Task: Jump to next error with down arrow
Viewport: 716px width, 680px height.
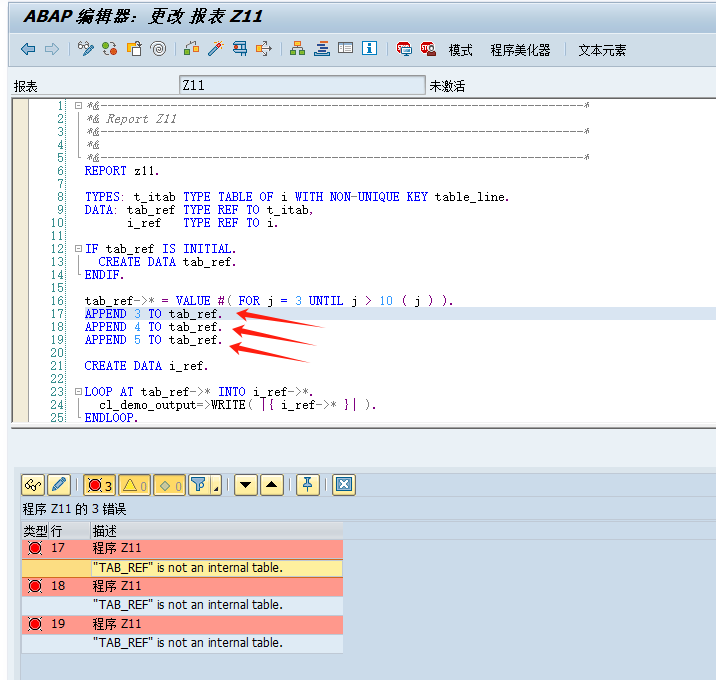Action: [x=246, y=485]
